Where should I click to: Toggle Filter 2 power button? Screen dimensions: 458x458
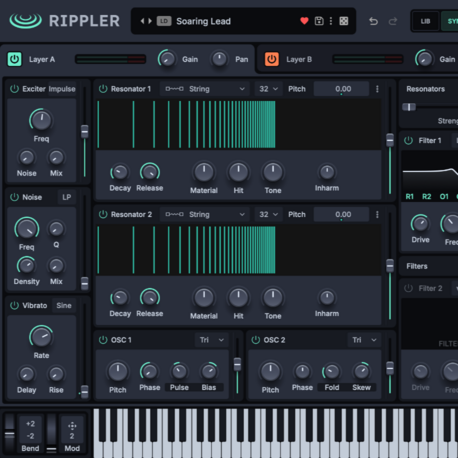408,288
